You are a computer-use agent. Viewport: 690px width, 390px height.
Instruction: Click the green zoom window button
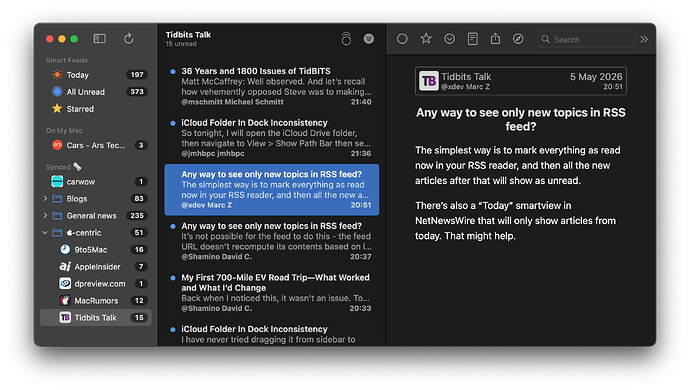click(74, 39)
